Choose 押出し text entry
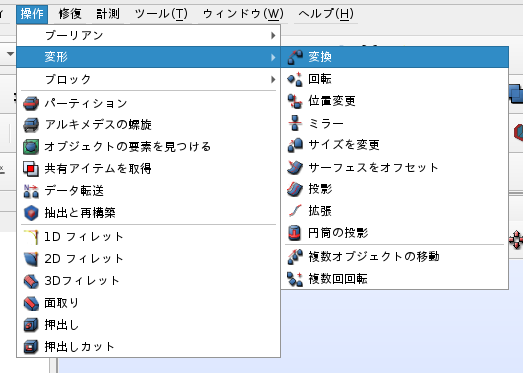Screen dimensions: 523x373 [62, 325]
